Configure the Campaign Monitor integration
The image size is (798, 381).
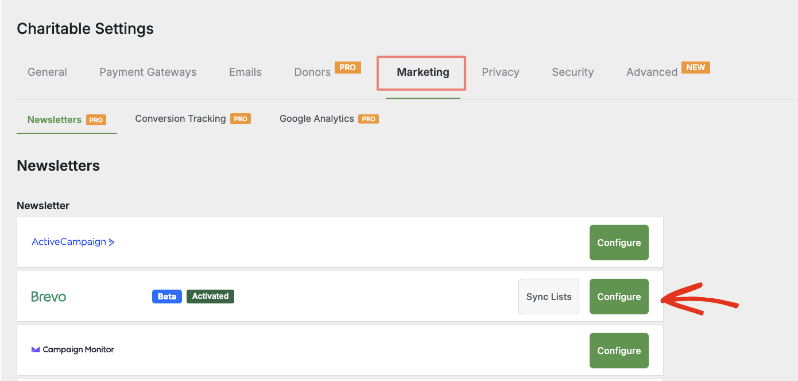coord(619,350)
